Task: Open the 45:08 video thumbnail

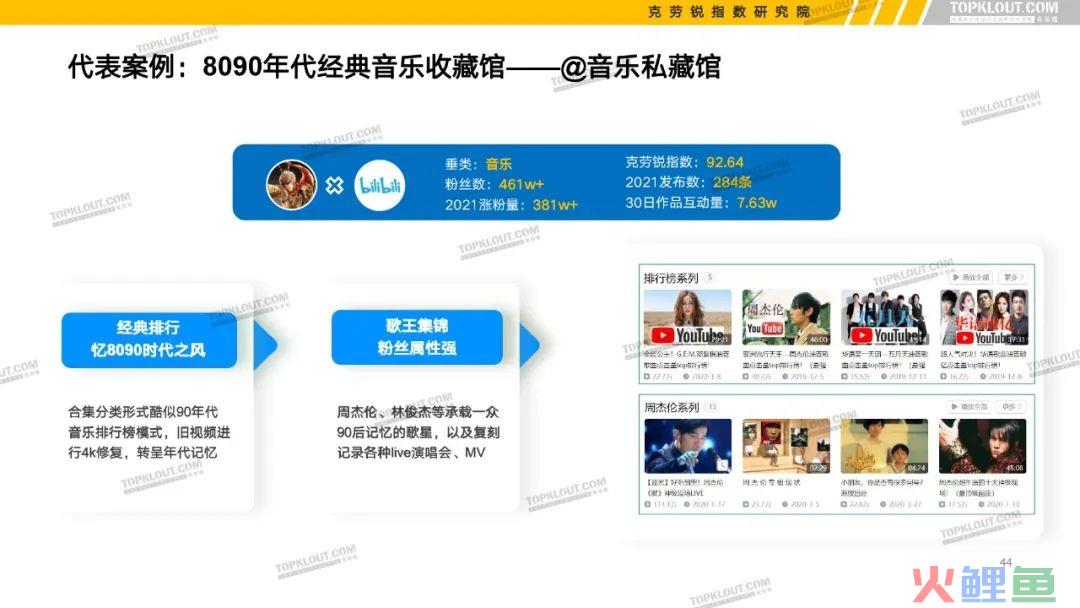Action: [983, 446]
